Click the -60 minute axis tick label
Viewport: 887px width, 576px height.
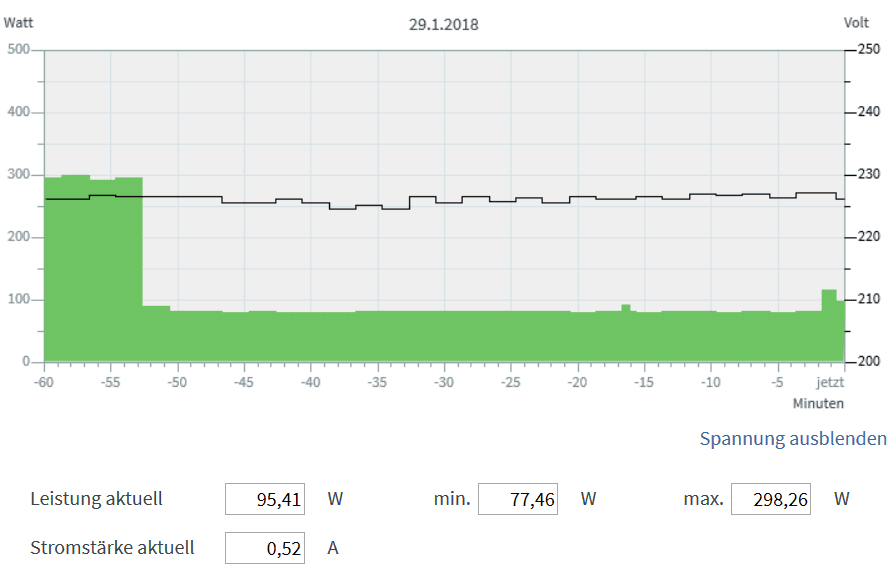[x=43, y=382]
